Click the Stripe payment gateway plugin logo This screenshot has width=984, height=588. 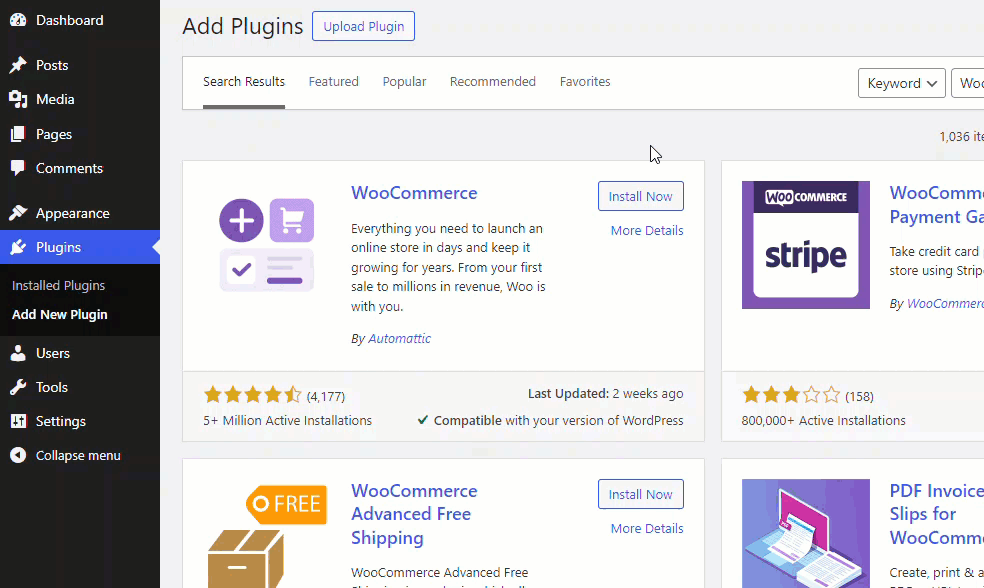(806, 245)
